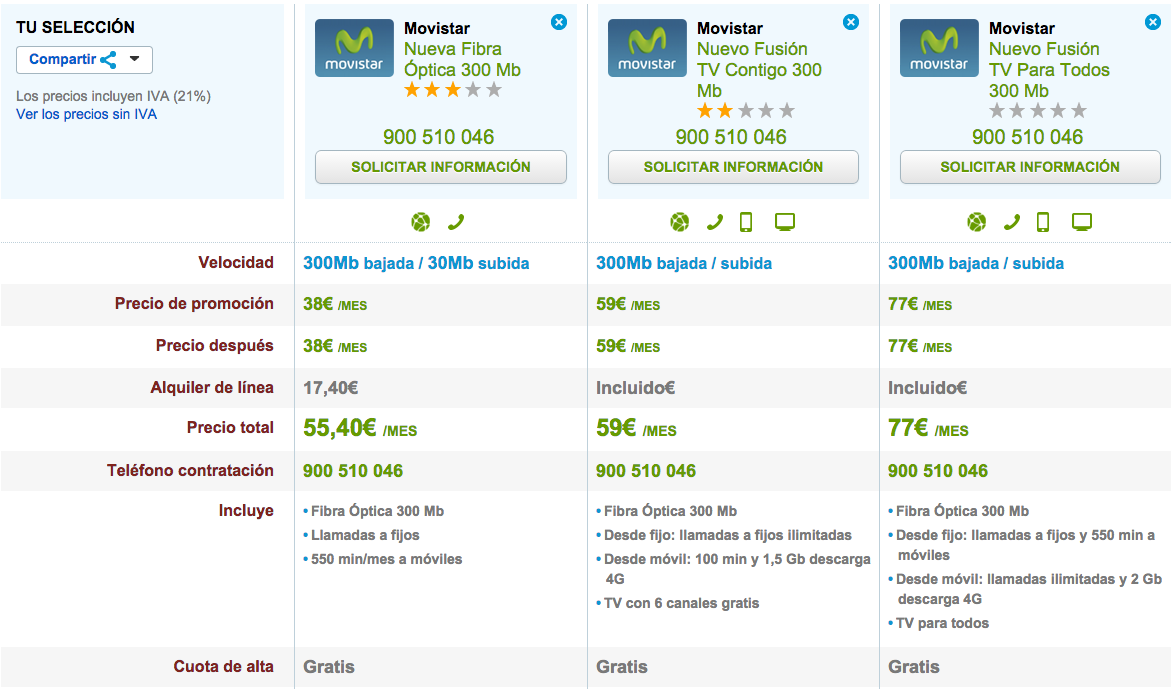Click header phone number 900 510 046 of Fusión TV Contigo

tap(731, 137)
